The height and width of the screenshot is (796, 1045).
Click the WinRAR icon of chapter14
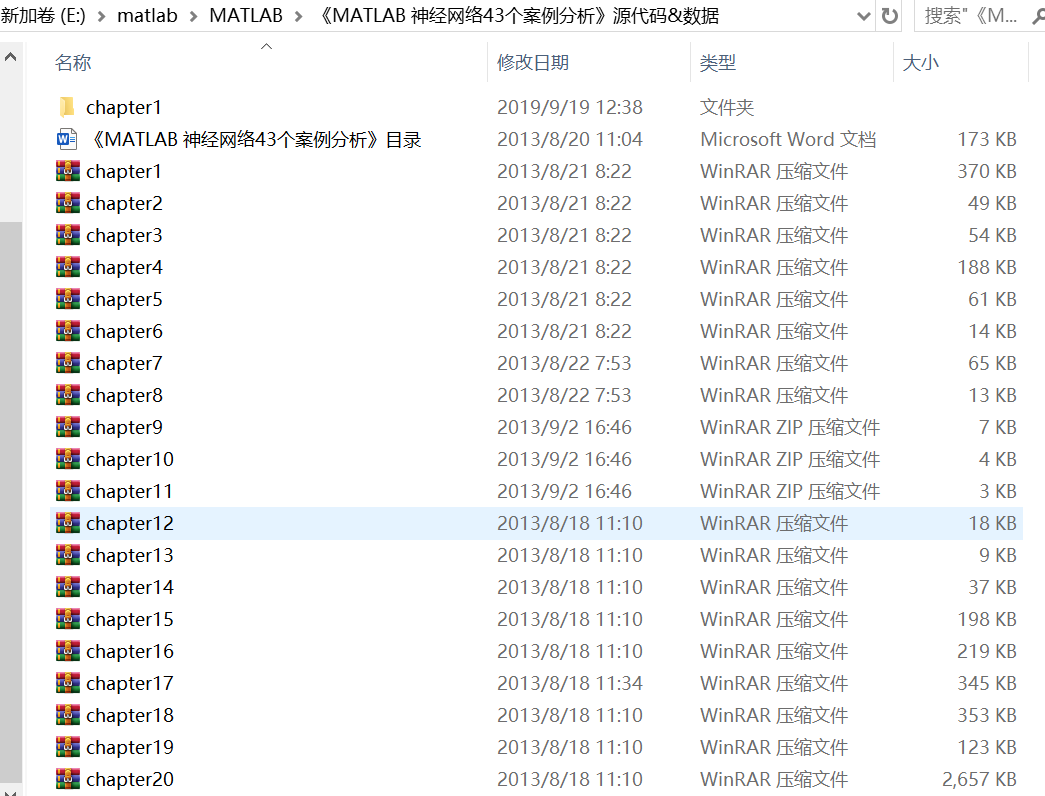tap(68, 587)
